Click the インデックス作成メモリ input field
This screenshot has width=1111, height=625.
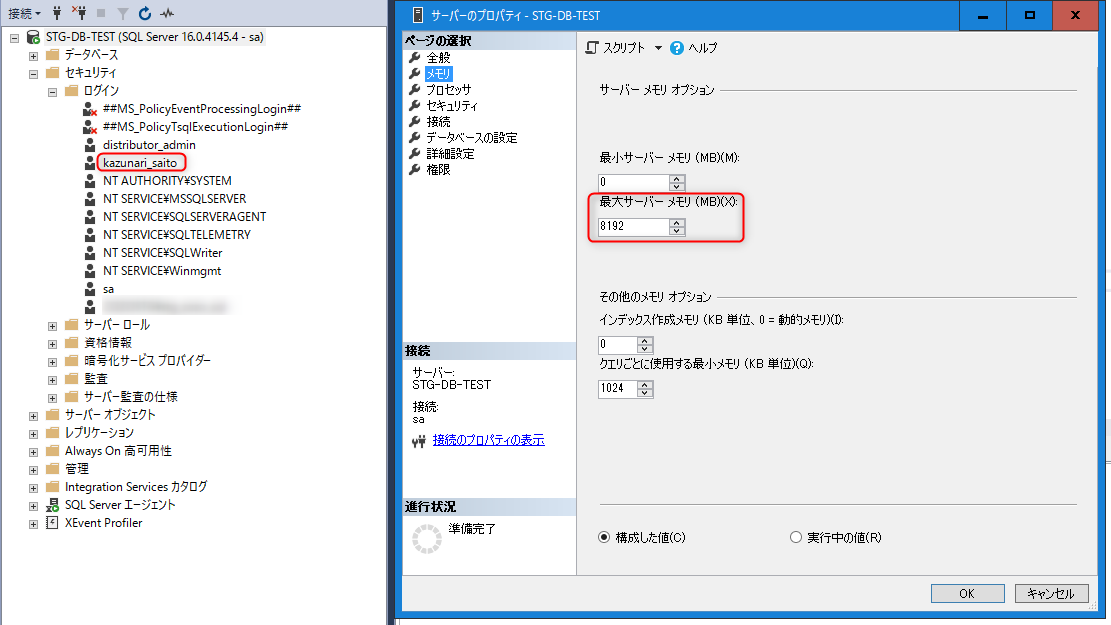(618, 344)
